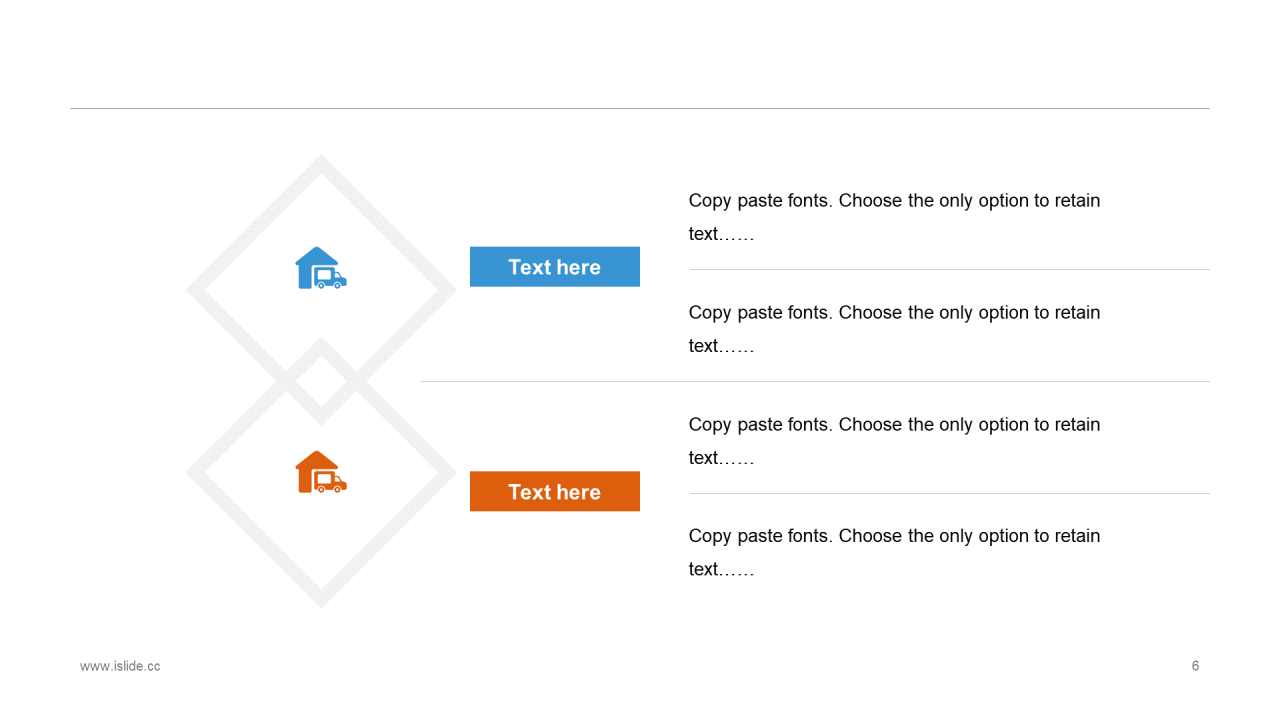Click the word text…… in the first paragraph
1280x720 pixels.
click(721, 234)
